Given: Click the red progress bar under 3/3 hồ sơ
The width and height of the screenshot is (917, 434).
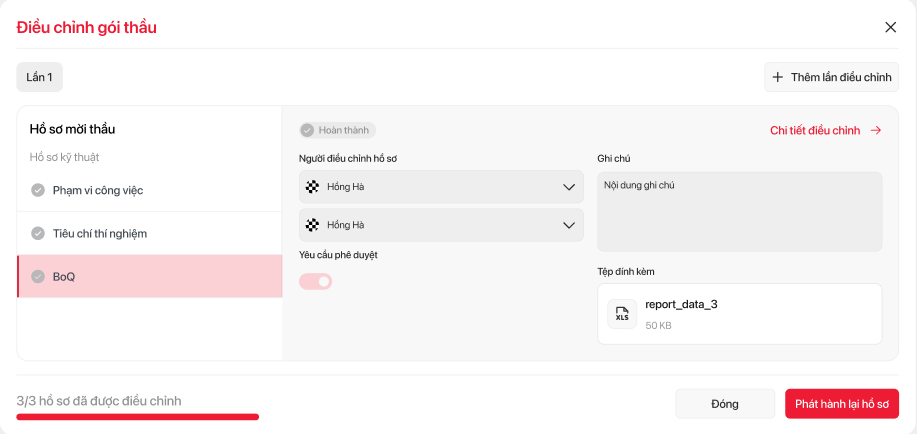Looking at the screenshot, I should (138, 416).
